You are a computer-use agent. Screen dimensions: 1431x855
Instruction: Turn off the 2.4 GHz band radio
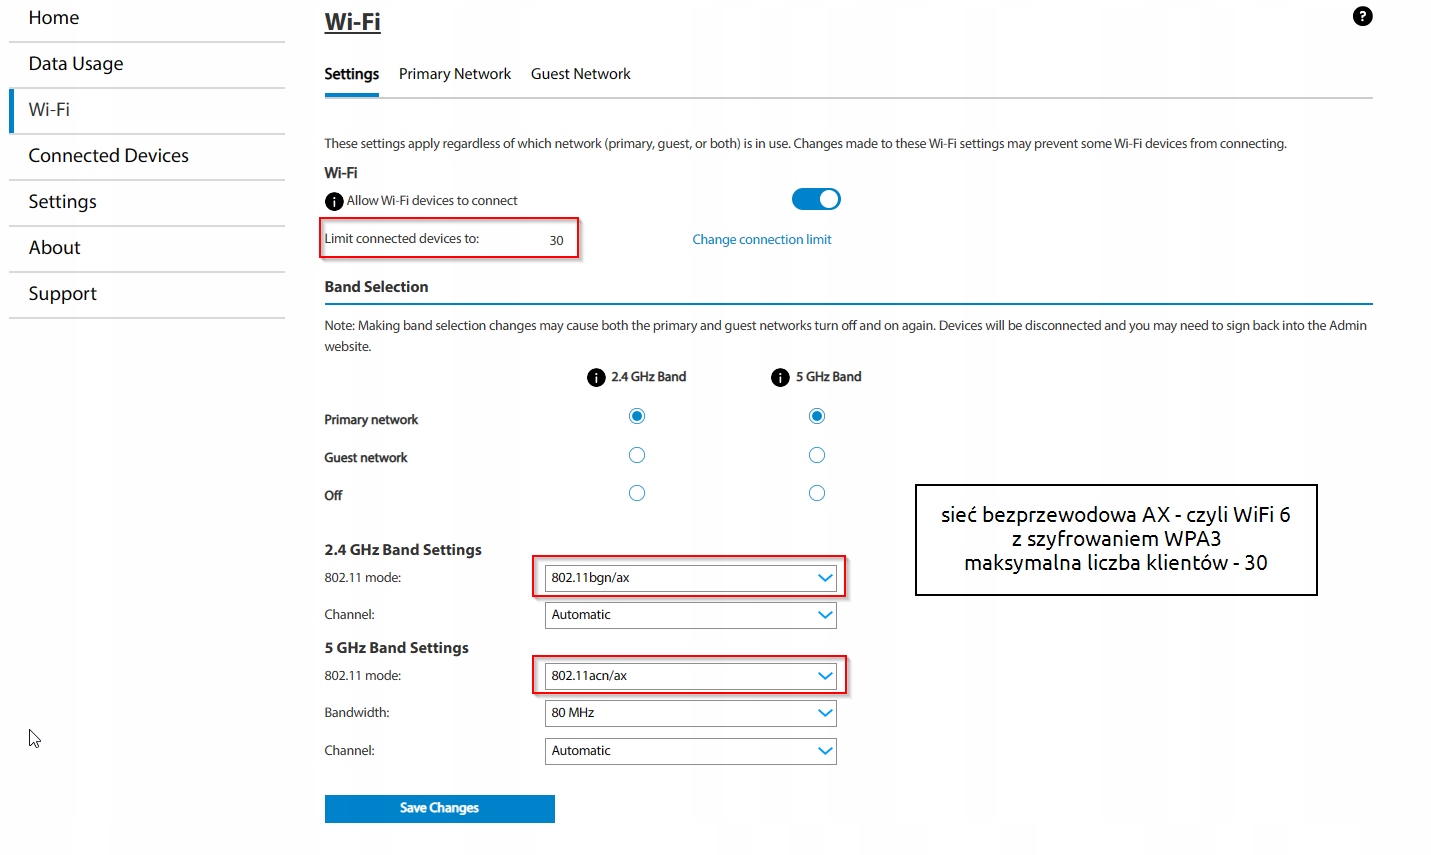coord(637,493)
